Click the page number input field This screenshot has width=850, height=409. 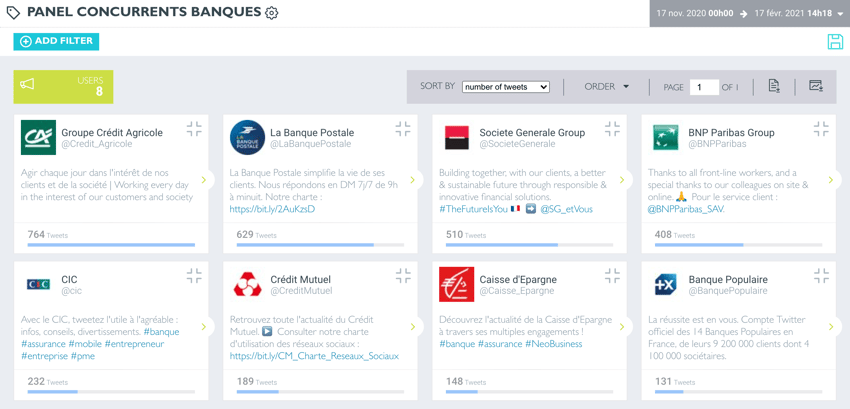(x=704, y=87)
